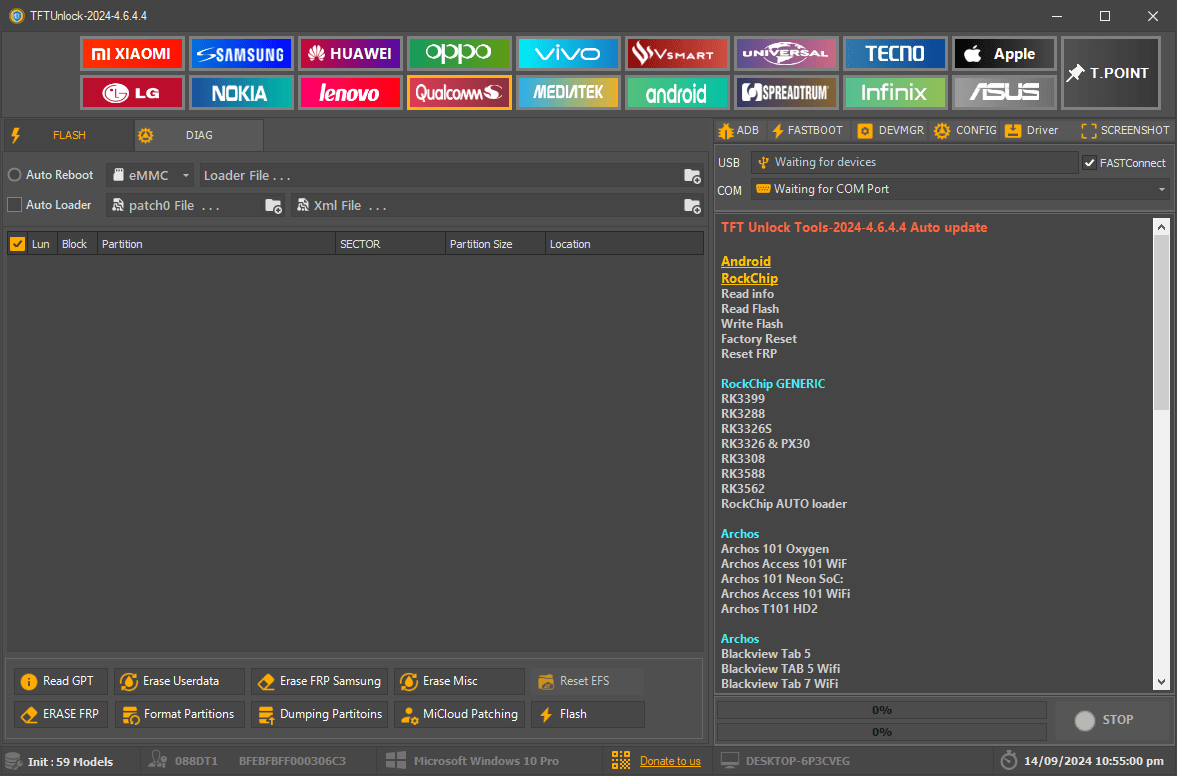Expand the COM port dropdown
Viewport: 1177px width, 776px height.
[x=1162, y=189]
